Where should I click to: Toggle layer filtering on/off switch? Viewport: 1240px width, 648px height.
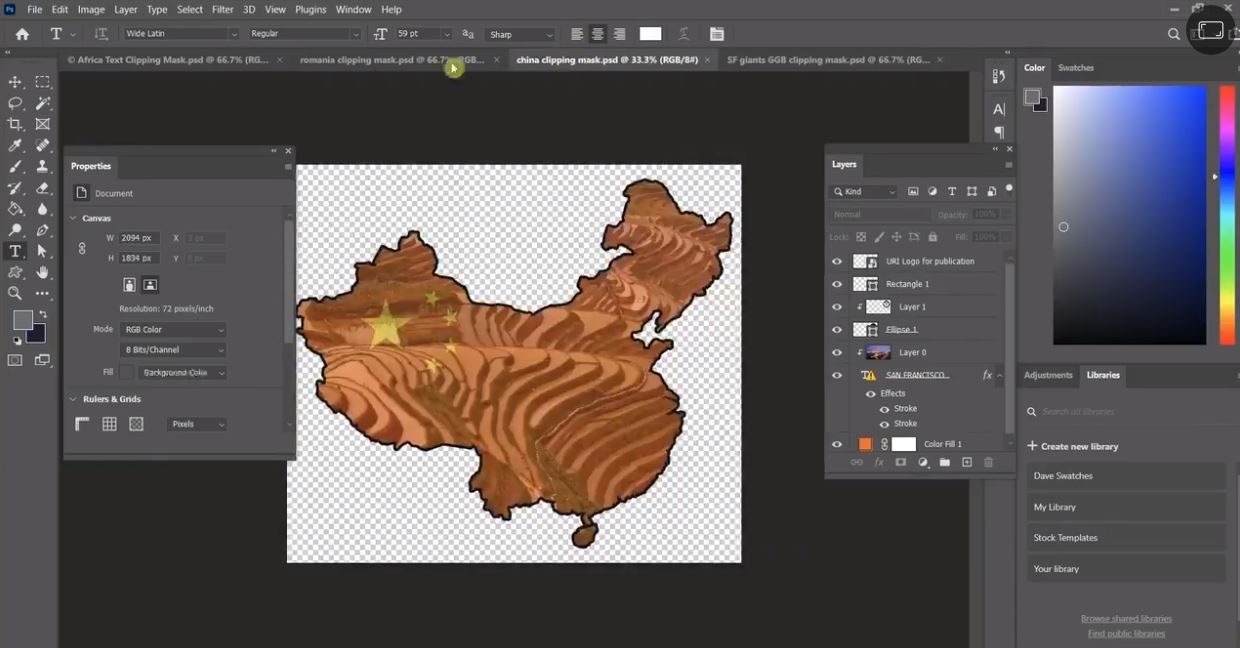coord(1009,188)
